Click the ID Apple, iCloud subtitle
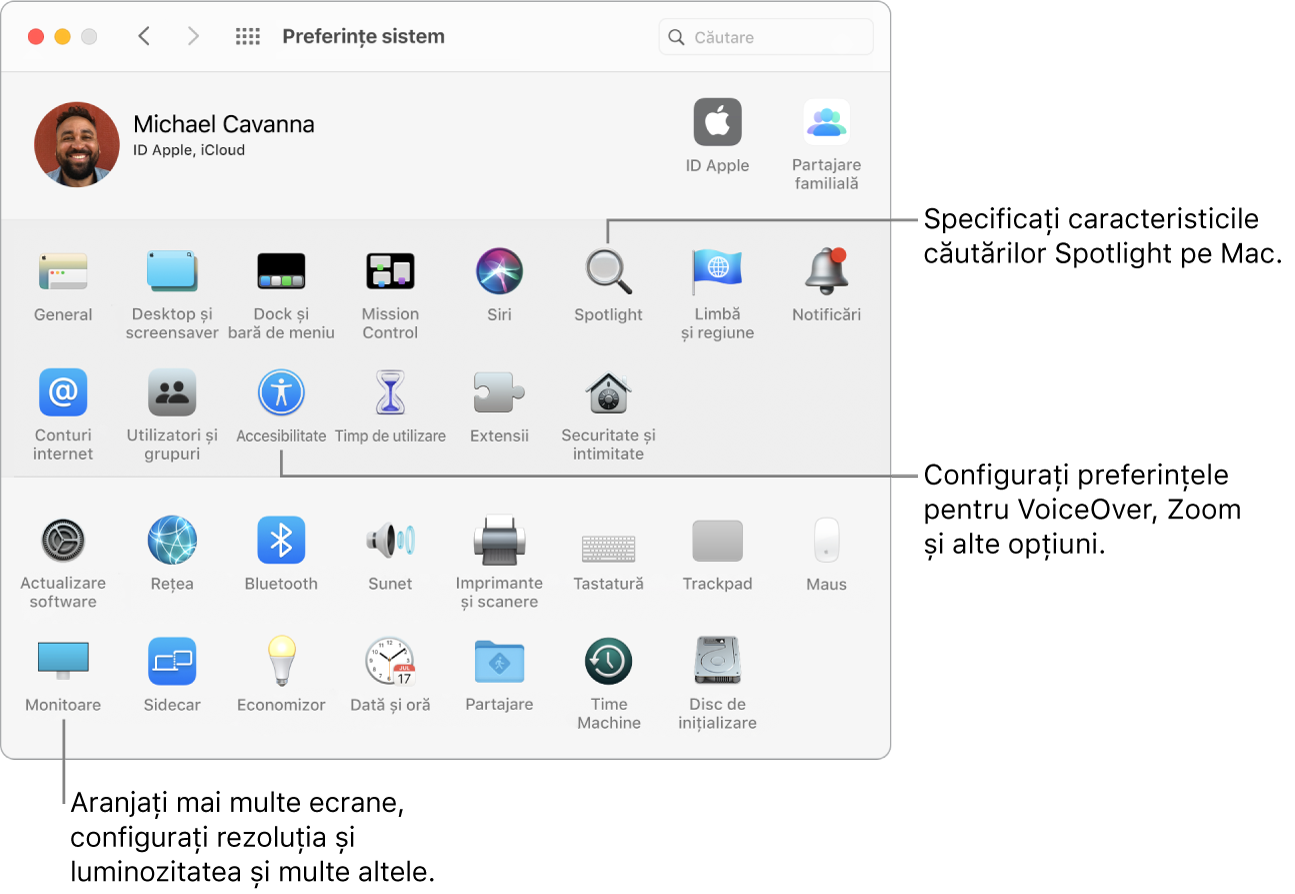This screenshot has width=1295, height=894. click(x=189, y=150)
